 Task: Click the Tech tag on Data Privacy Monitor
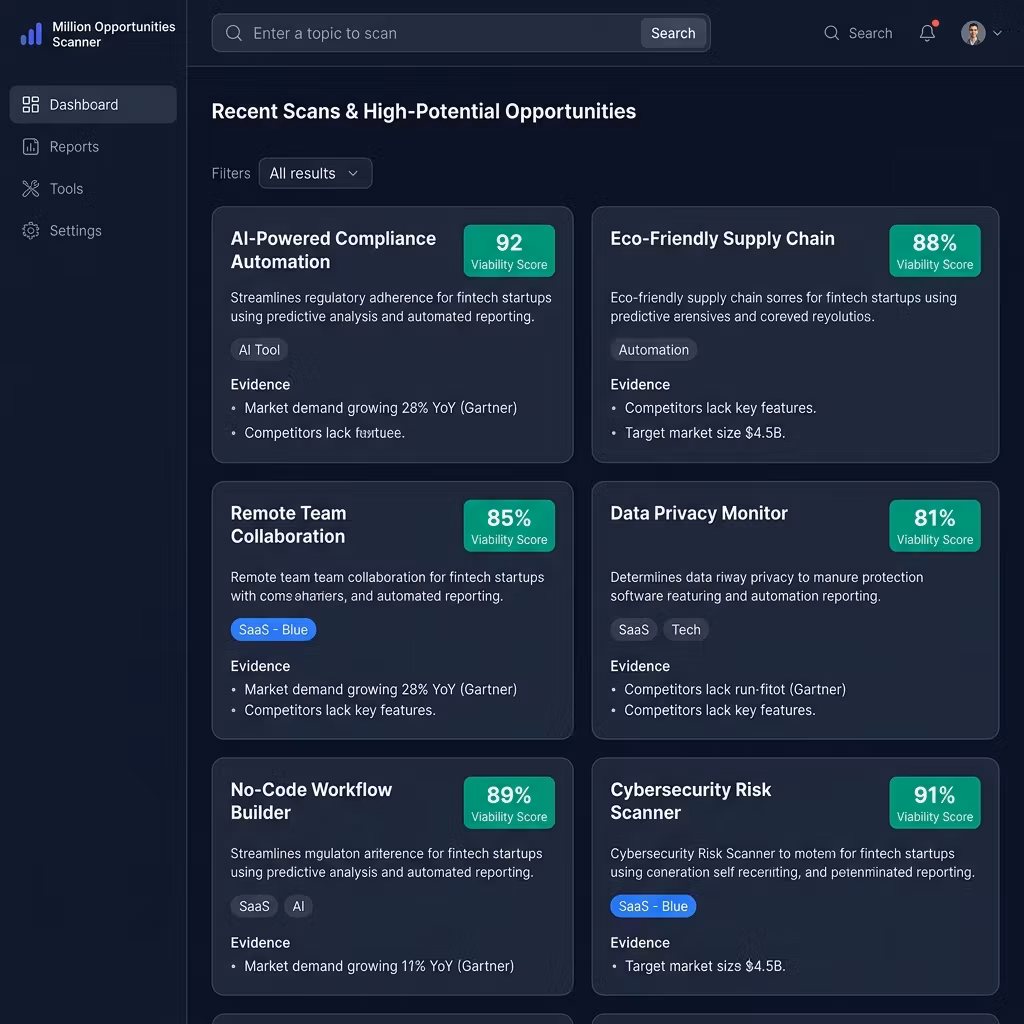[x=686, y=630]
